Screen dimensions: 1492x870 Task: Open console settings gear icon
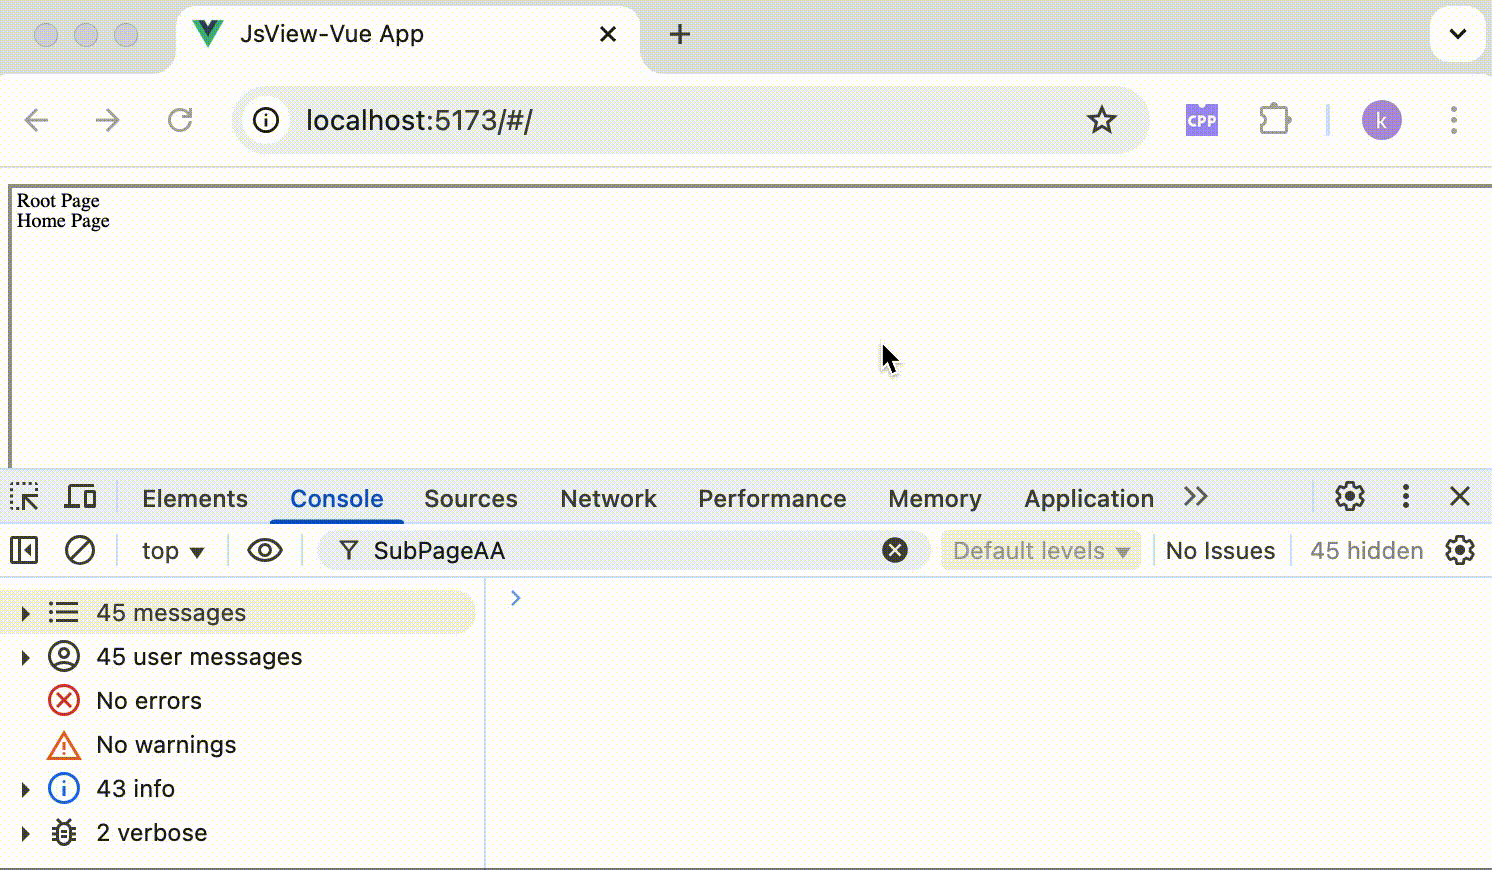coord(1460,550)
